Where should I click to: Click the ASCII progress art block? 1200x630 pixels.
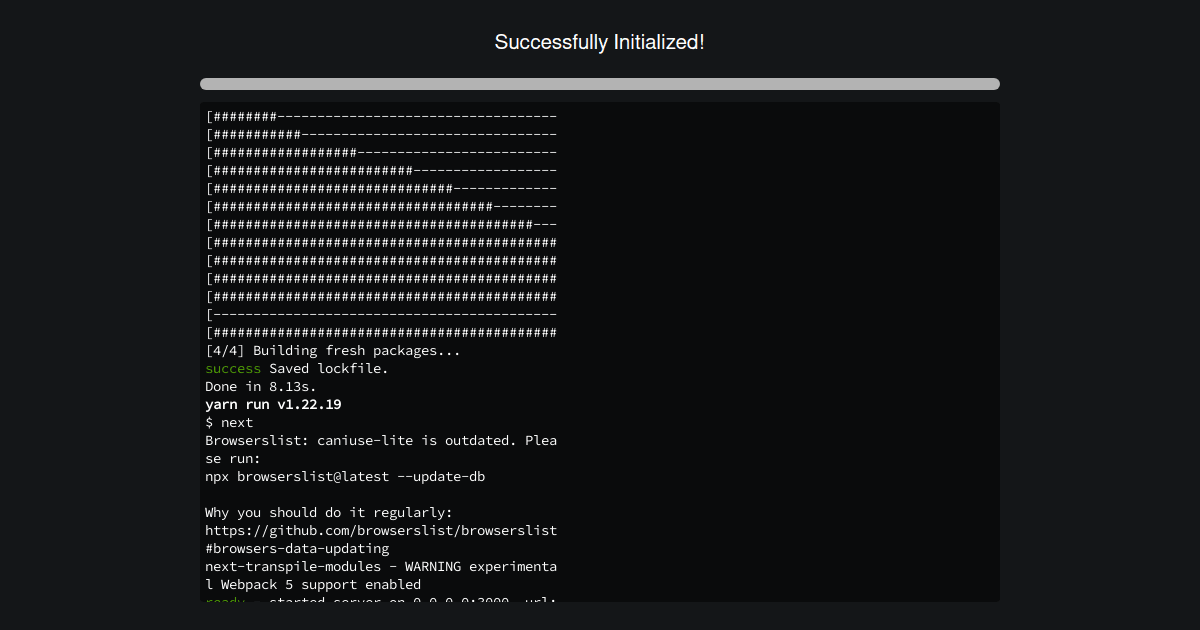pyautogui.click(x=380, y=224)
